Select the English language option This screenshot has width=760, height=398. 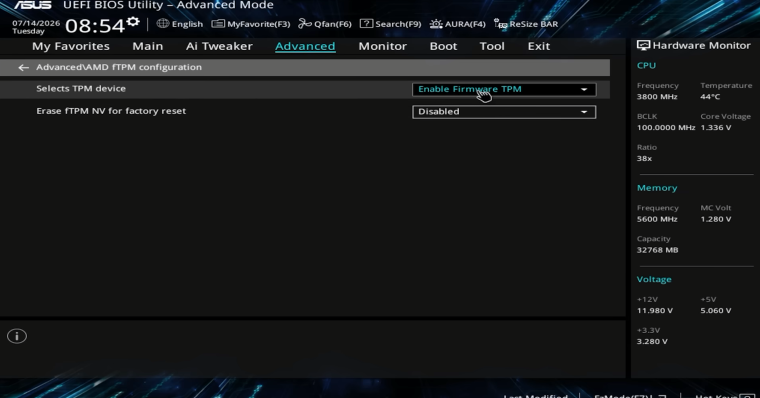[187, 24]
